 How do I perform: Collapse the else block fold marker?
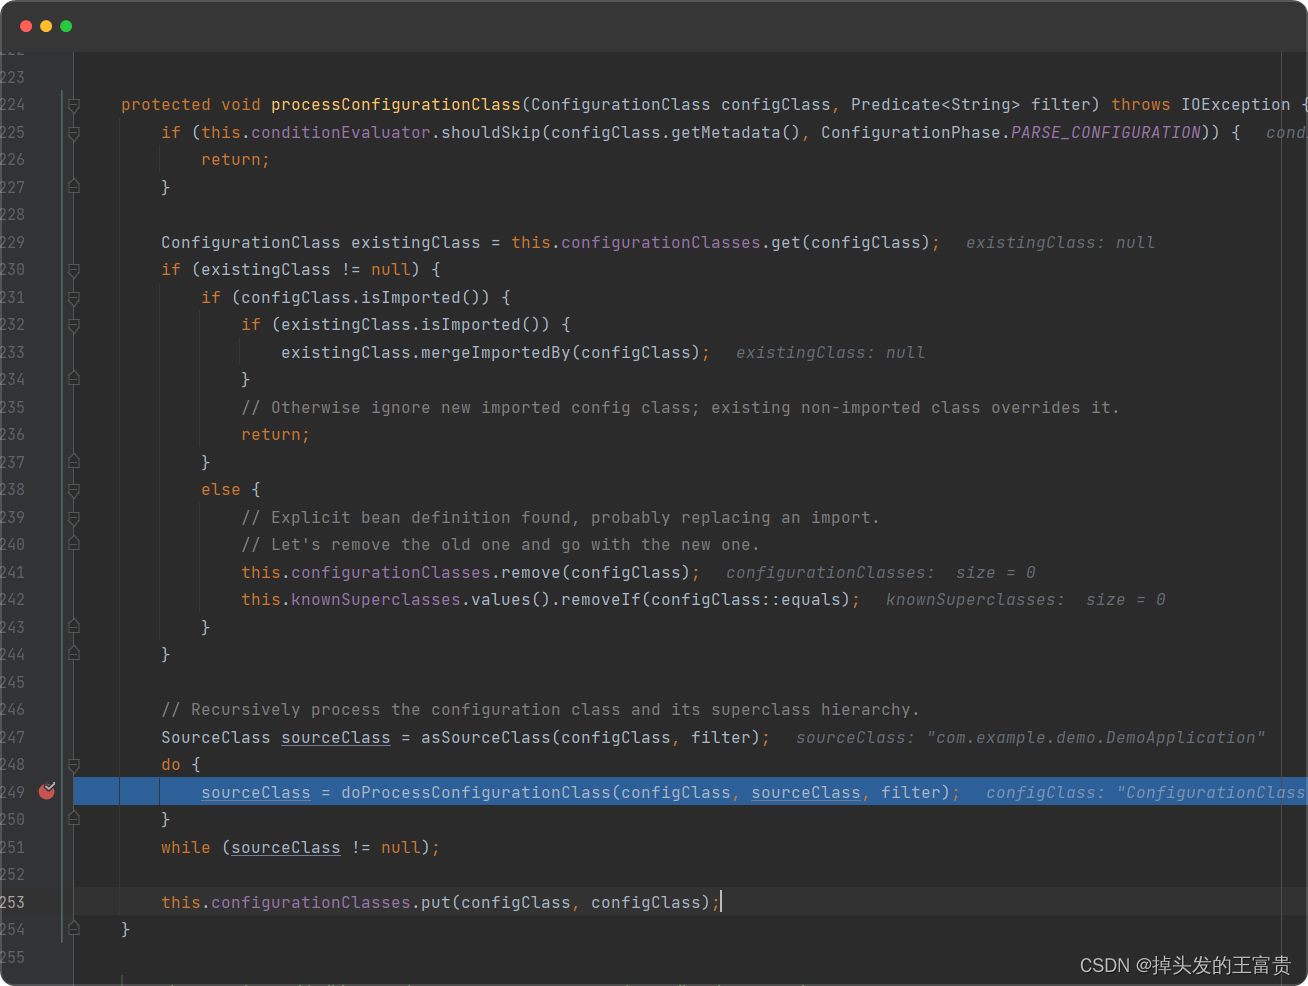(x=74, y=490)
